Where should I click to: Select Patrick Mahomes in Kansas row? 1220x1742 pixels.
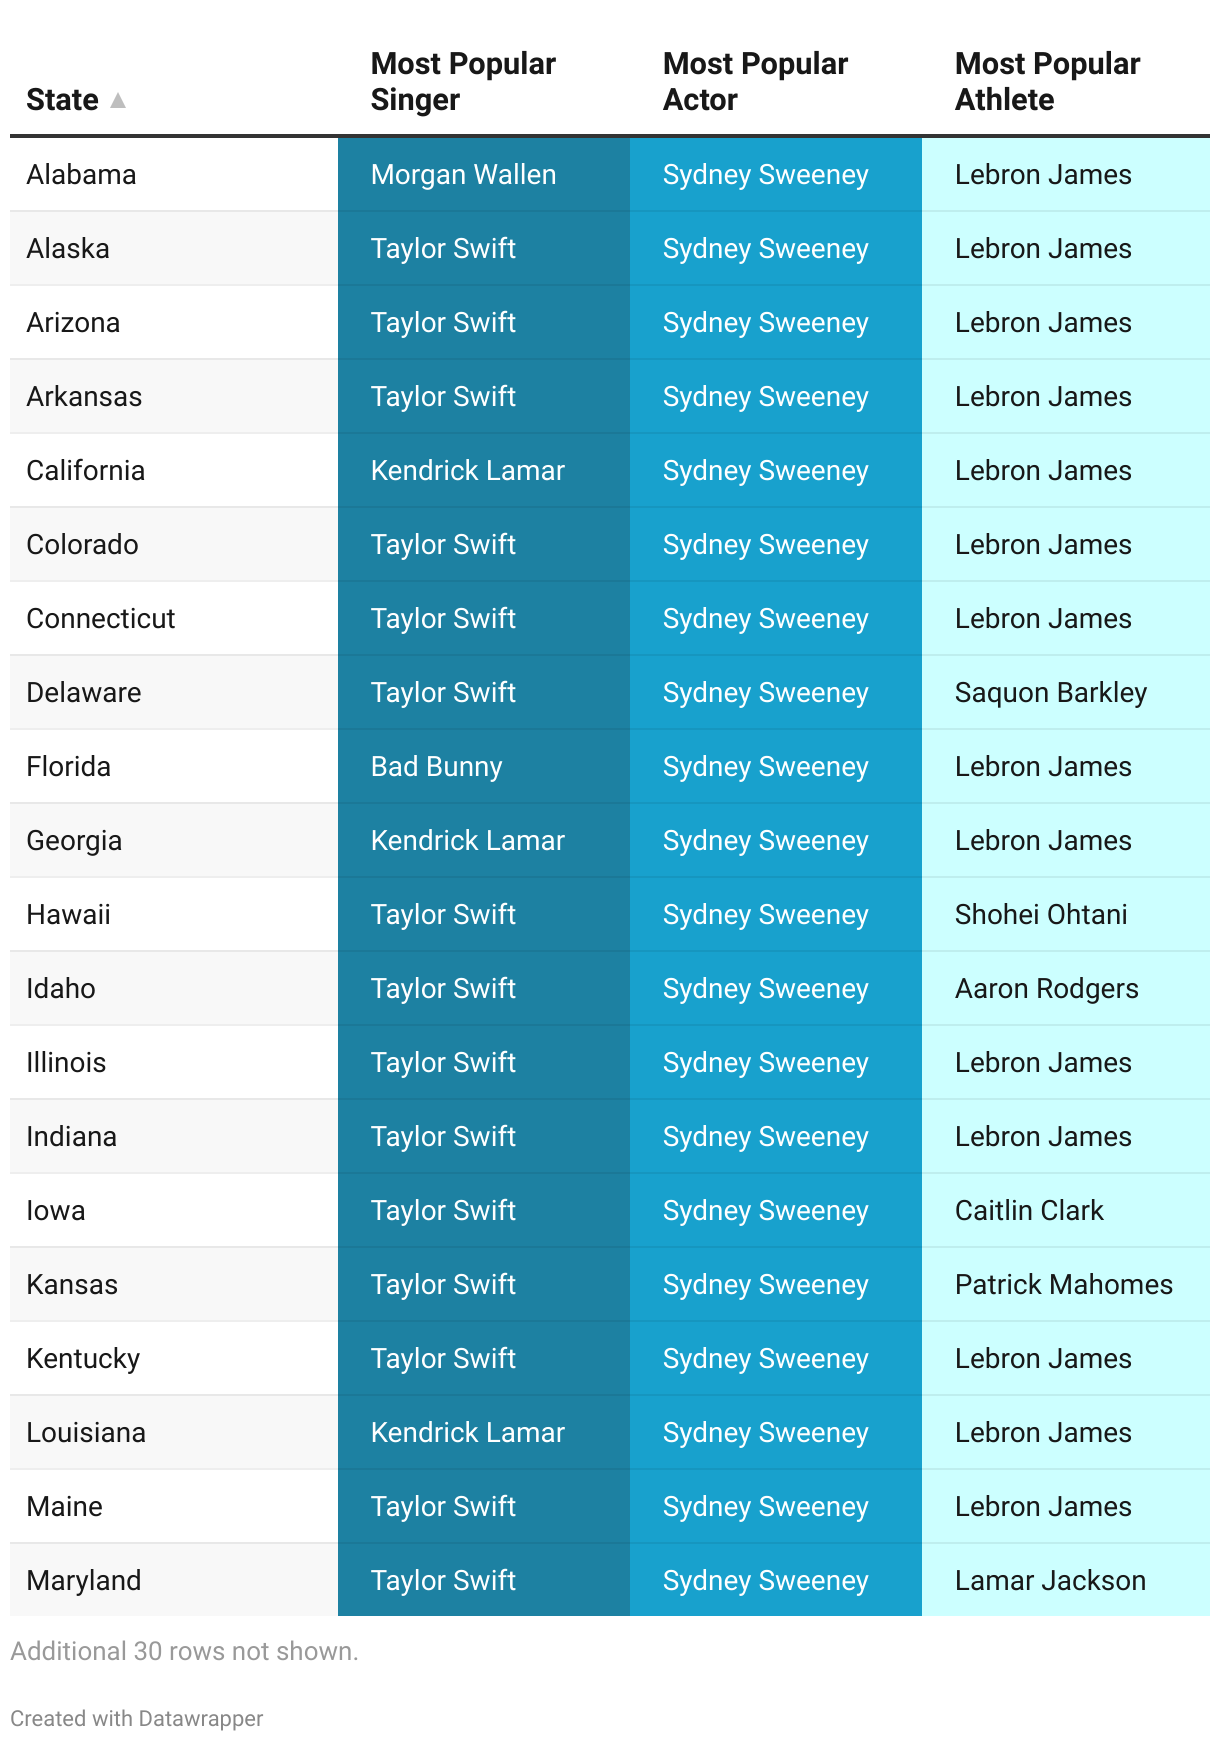tap(1066, 1284)
